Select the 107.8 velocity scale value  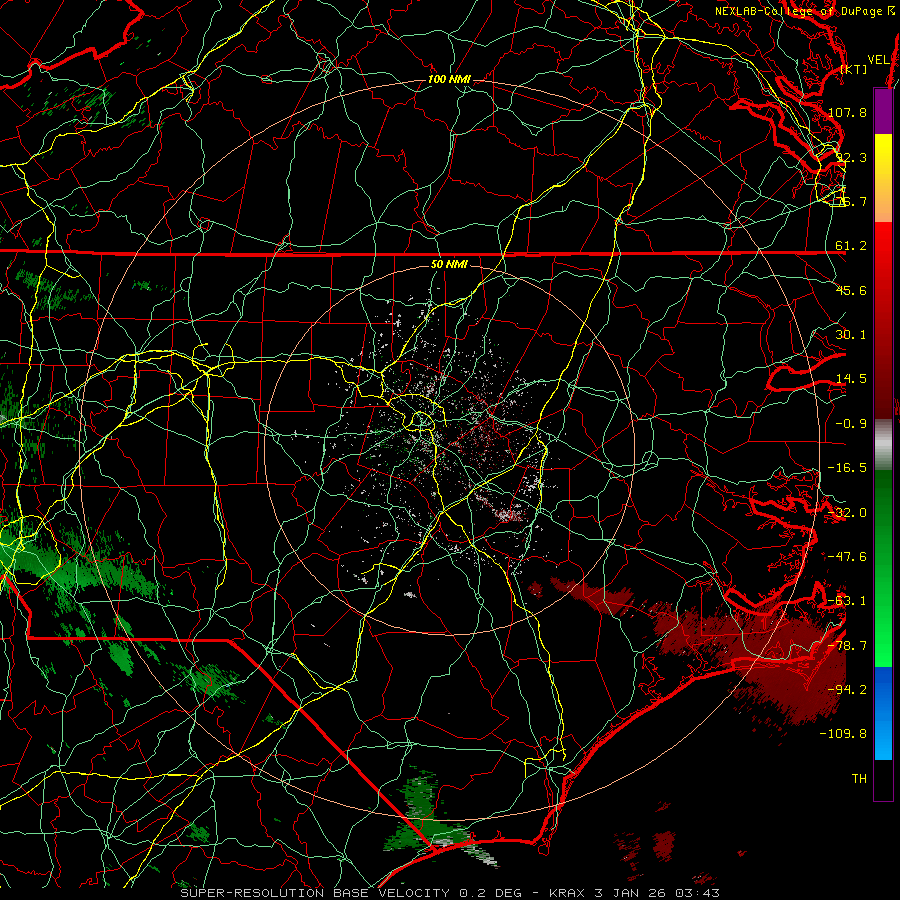pos(847,112)
